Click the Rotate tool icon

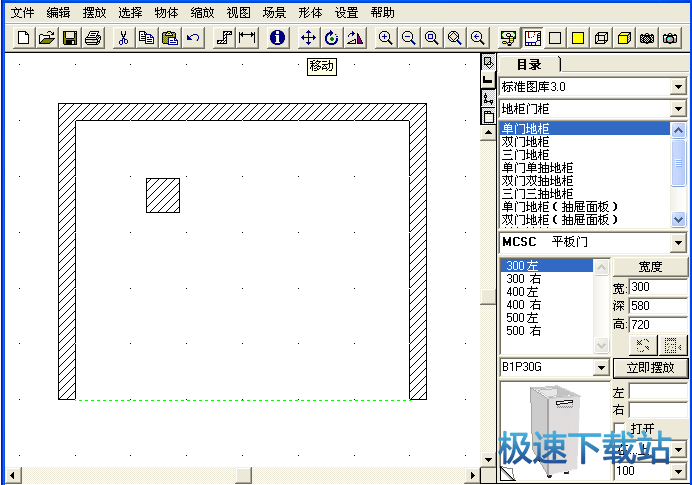pos(331,38)
